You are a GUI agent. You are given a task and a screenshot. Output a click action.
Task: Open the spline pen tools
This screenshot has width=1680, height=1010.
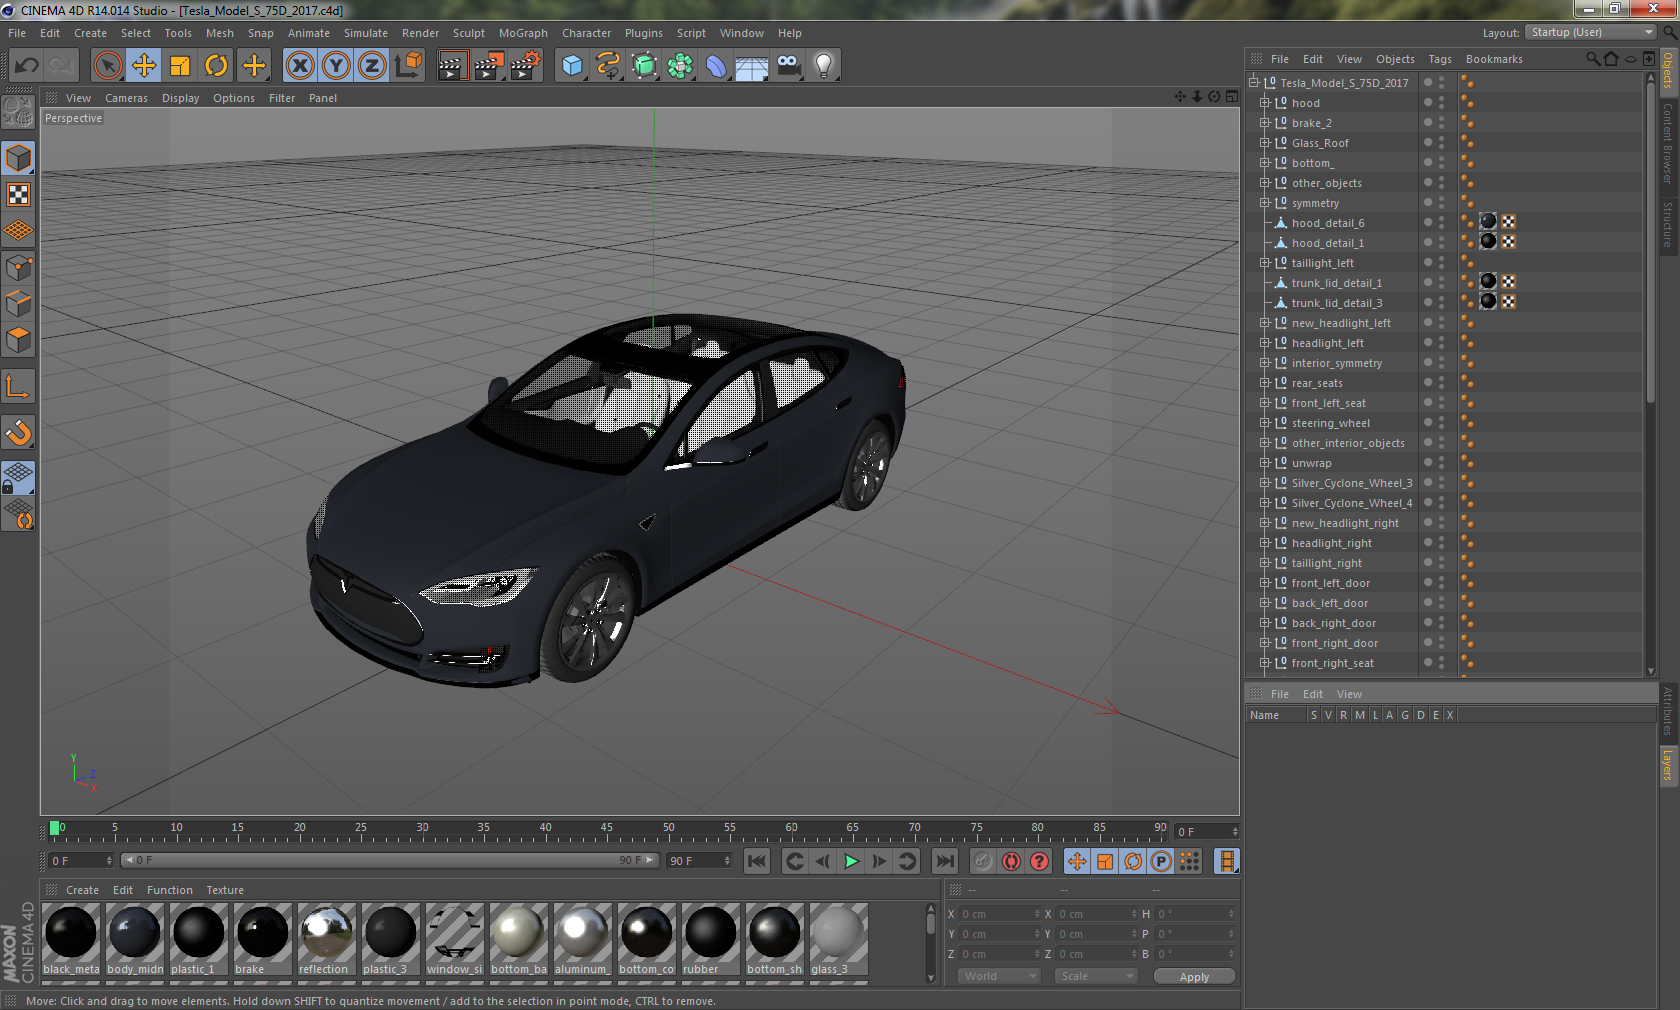point(608,66)
